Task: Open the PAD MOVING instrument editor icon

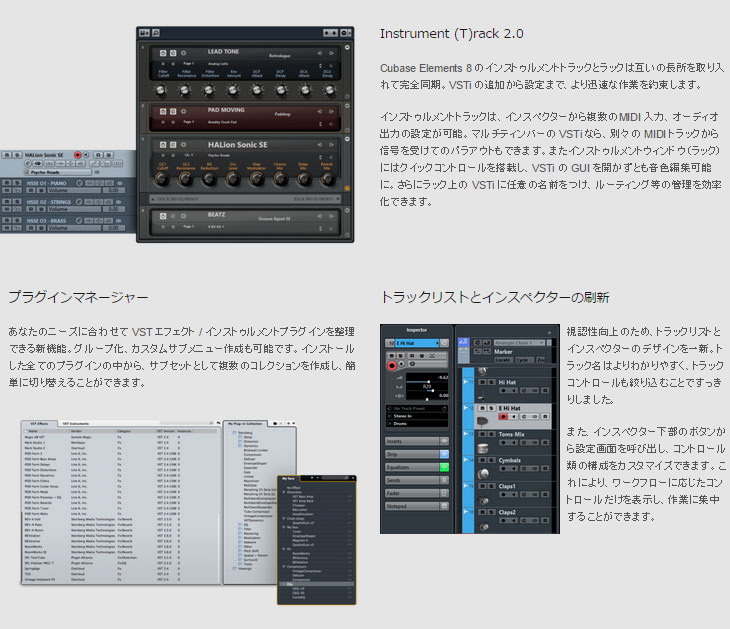Action: (x=173, y=111)
